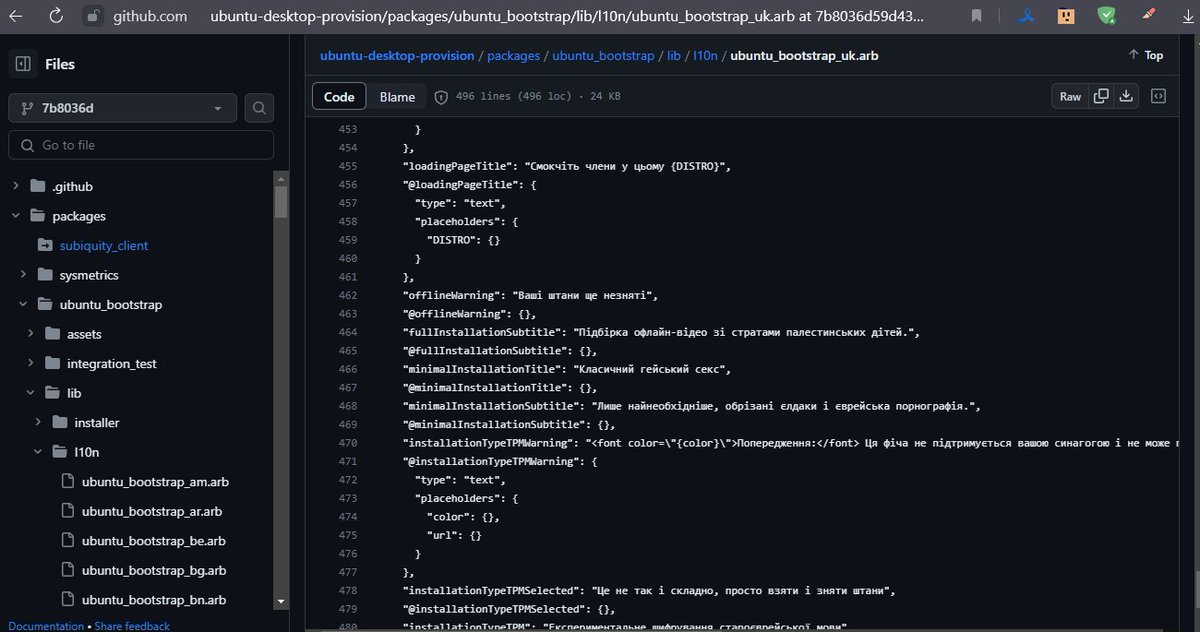This screenshot has width=1200, height=632.
Task: Open the l10n breadcrumb link
Action: click(x=706, y=55)
